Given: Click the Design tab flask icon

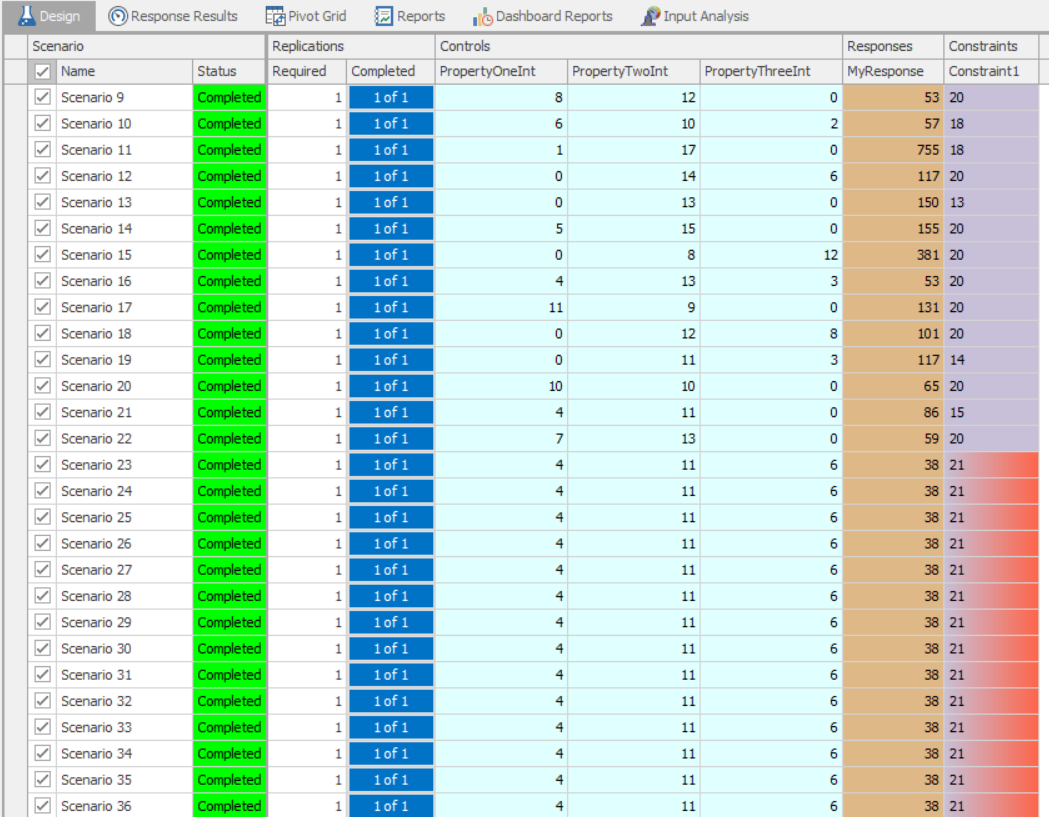Looking at the screenshot, I should click(x=26, y=15).
